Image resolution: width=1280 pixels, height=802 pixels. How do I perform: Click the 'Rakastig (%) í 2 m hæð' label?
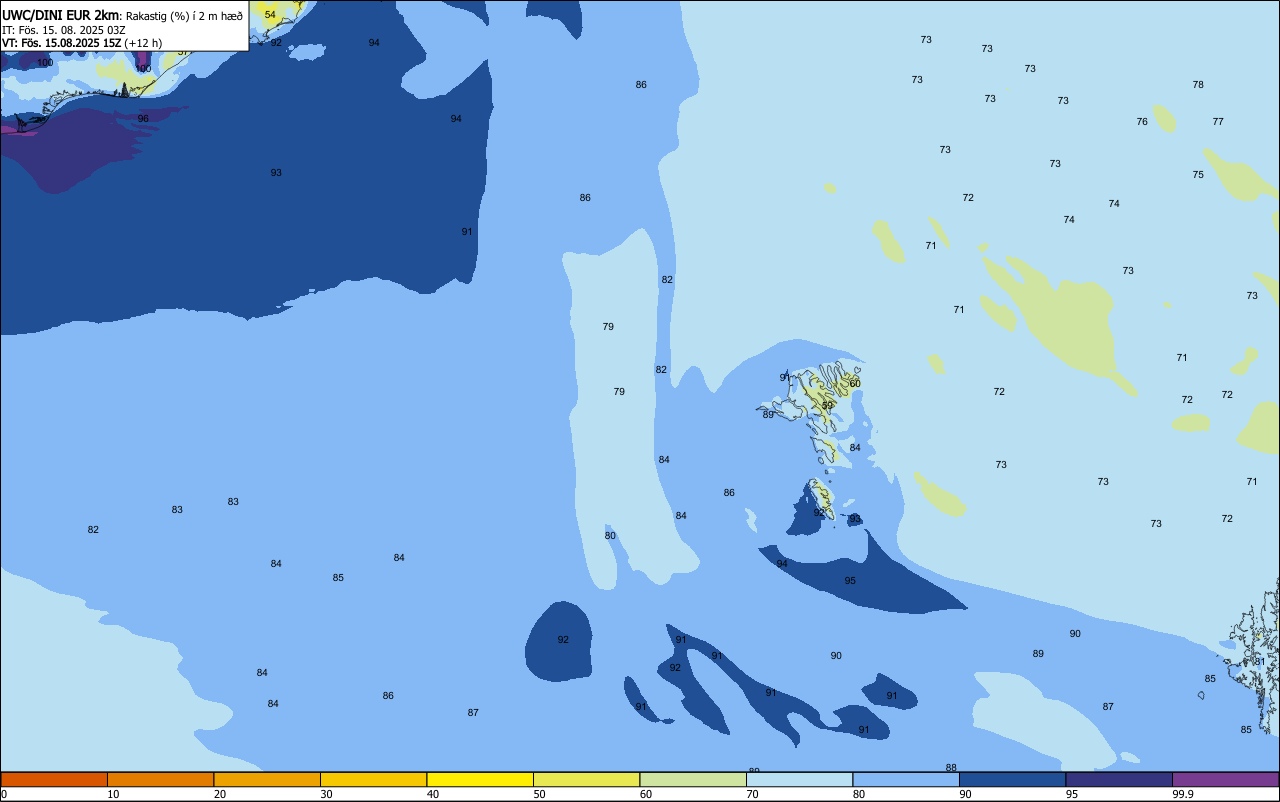click(x=184, y=16)
